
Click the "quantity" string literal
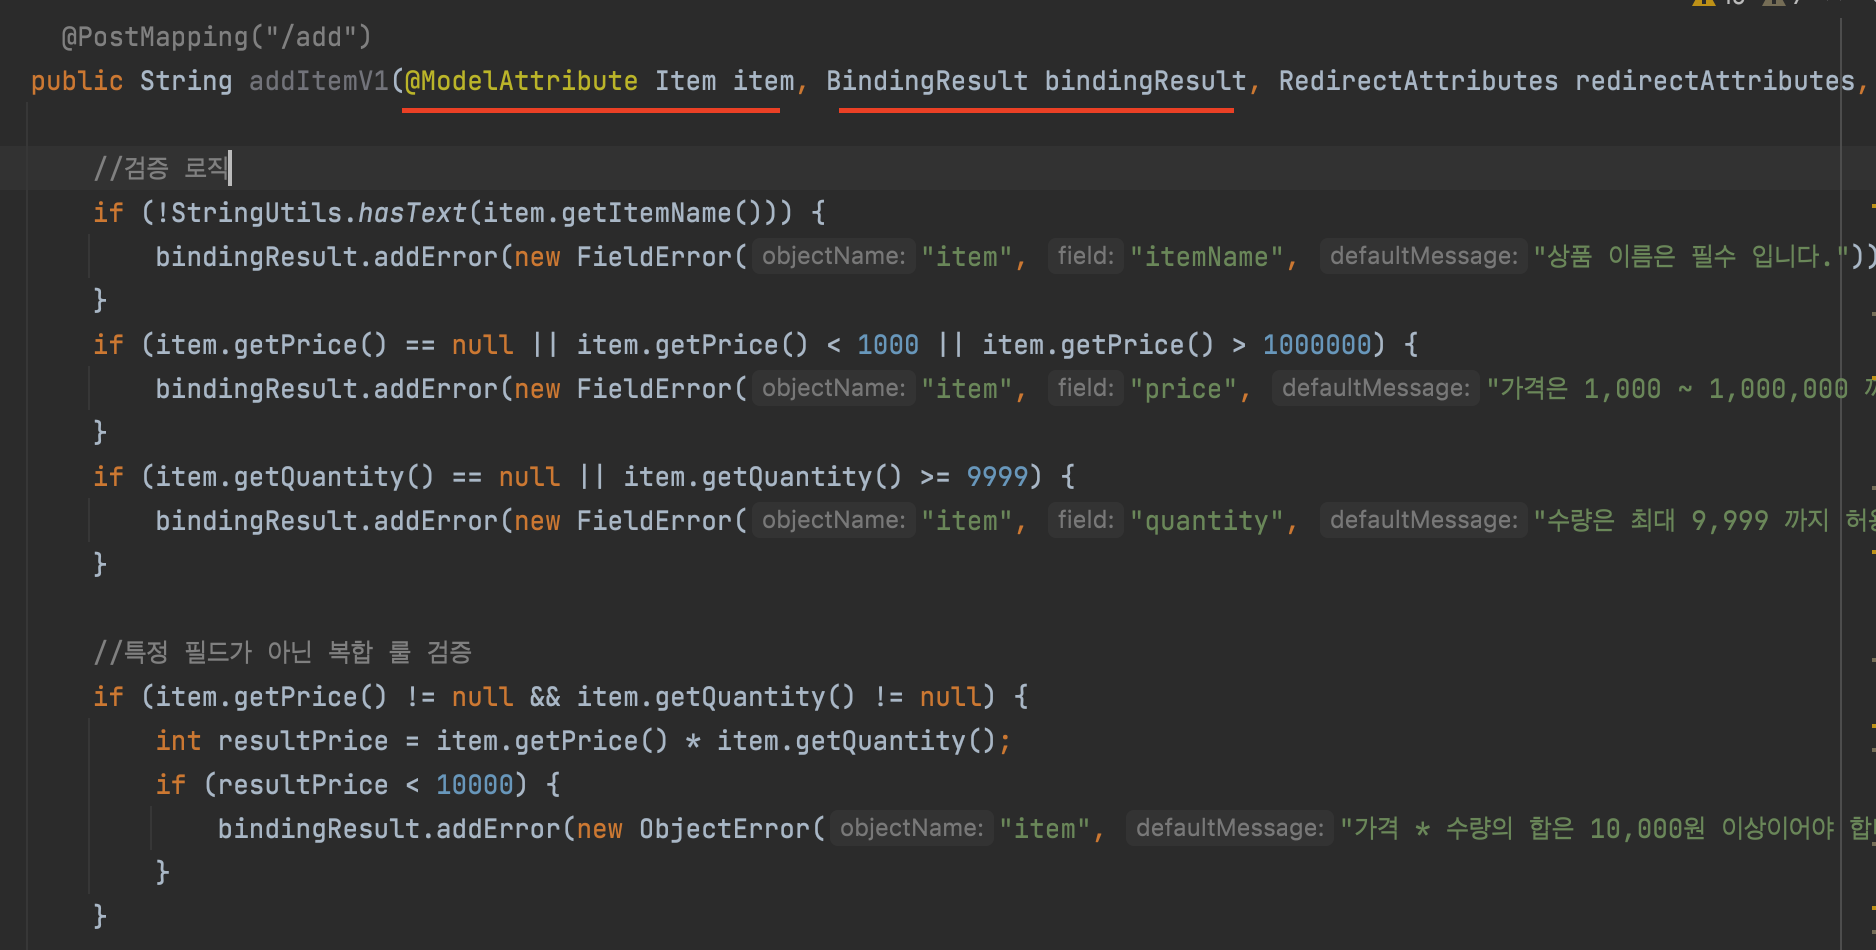point(1207,521)
